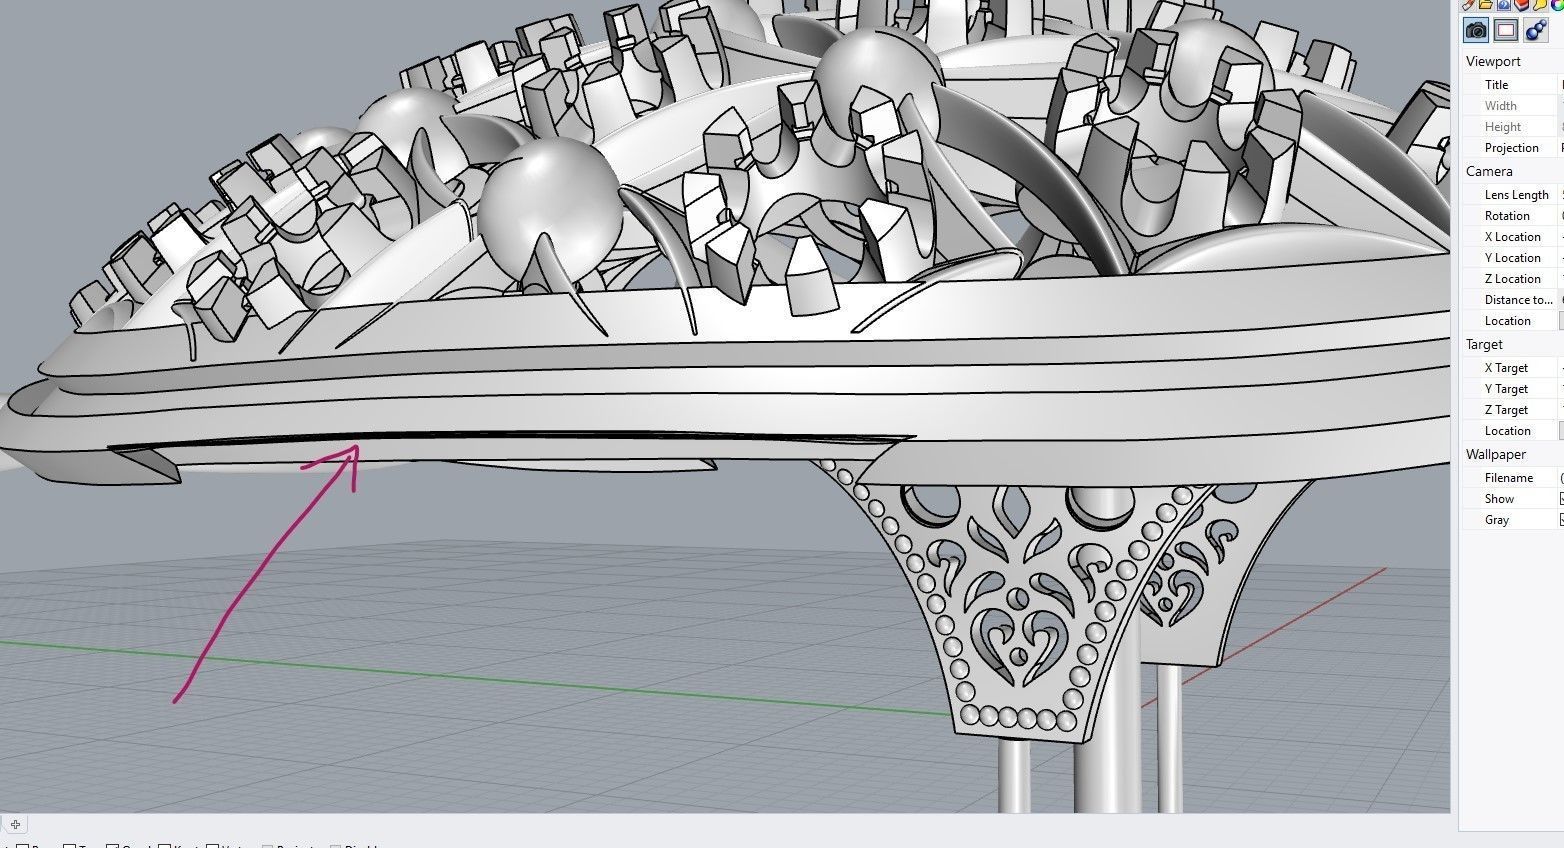
Task: Click the Lens Length property
Action: (1516, 195)
